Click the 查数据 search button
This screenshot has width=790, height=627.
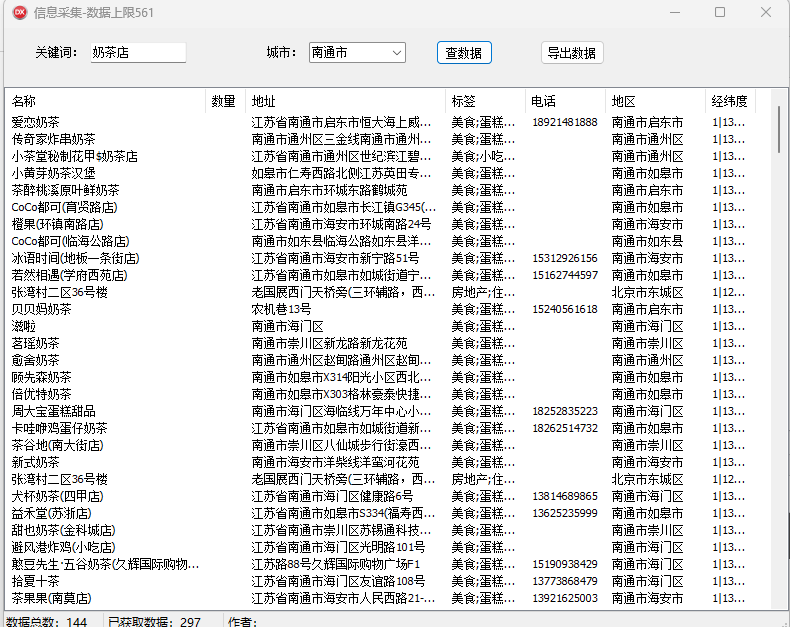(x=464, y=53)
